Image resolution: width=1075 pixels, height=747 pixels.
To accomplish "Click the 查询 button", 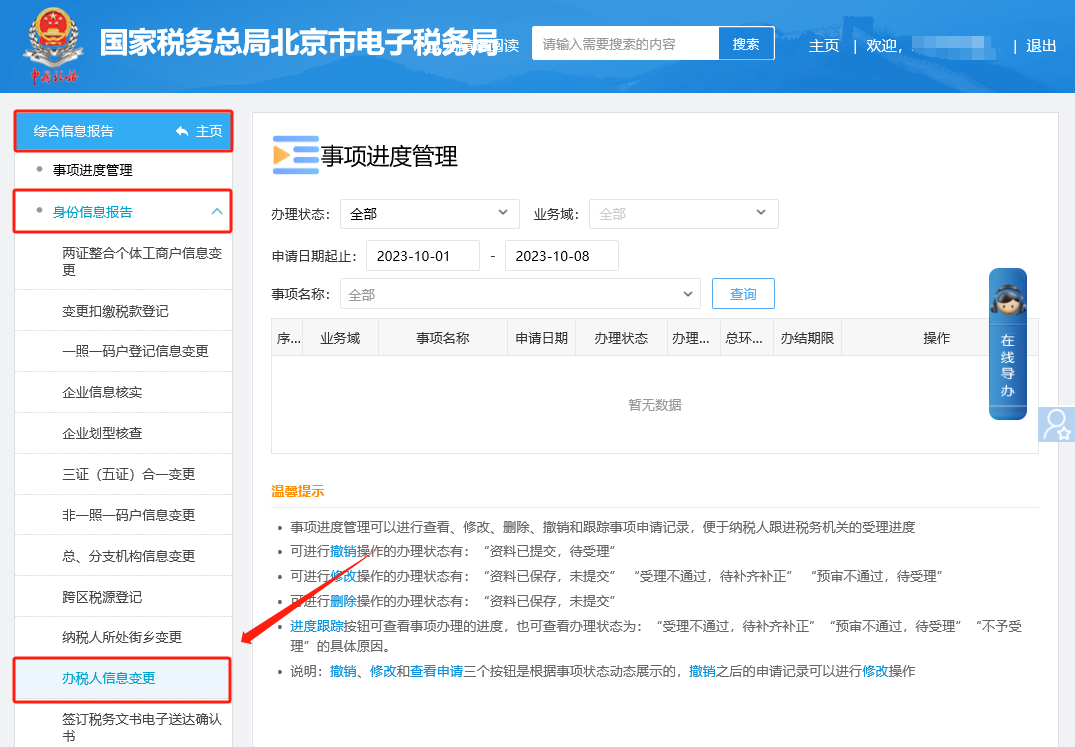I will tap(743, 294).
